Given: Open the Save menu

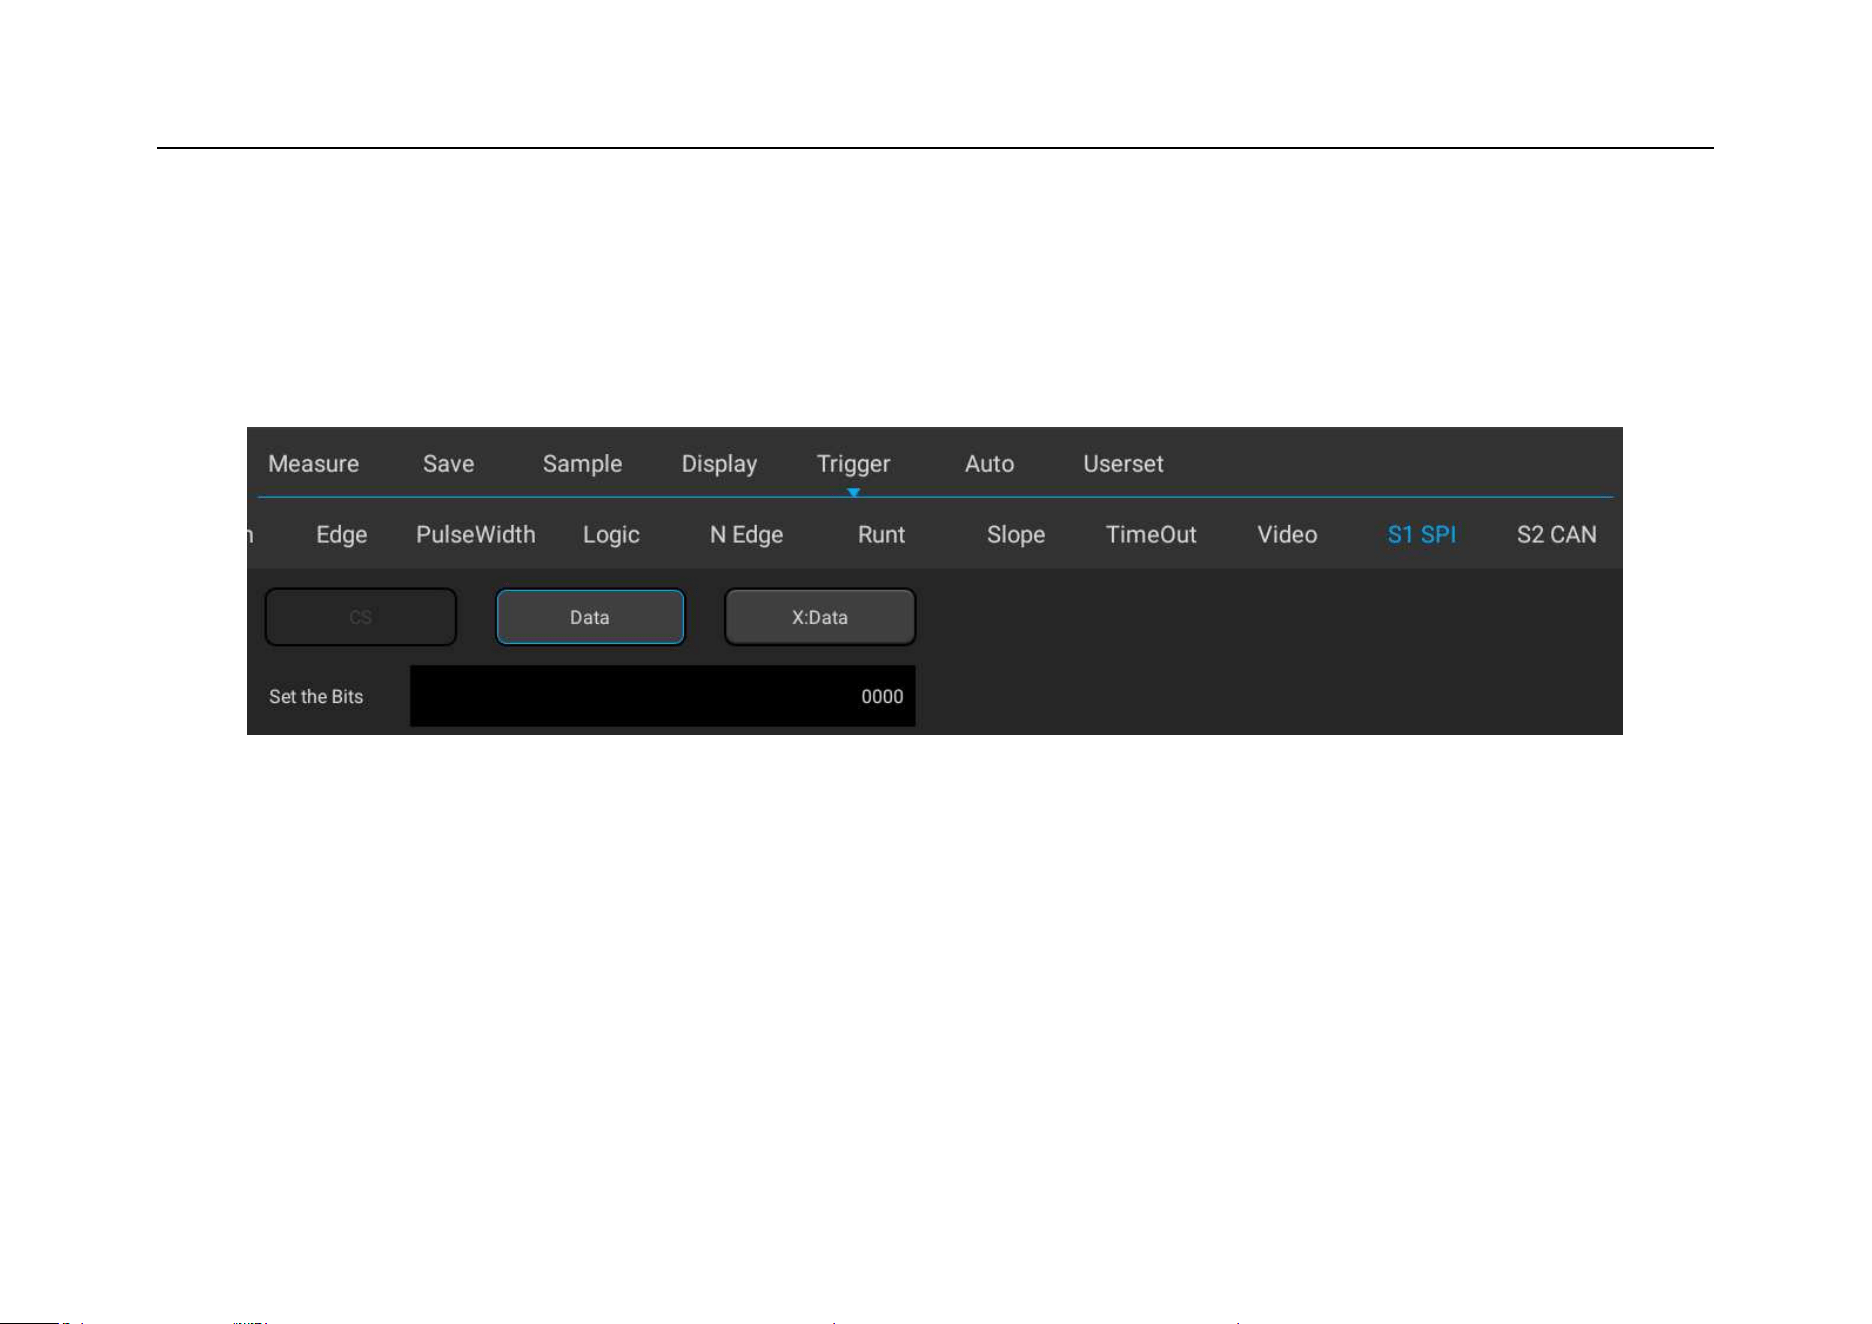Looking at the screenshot, I should (x=448, y=464).
